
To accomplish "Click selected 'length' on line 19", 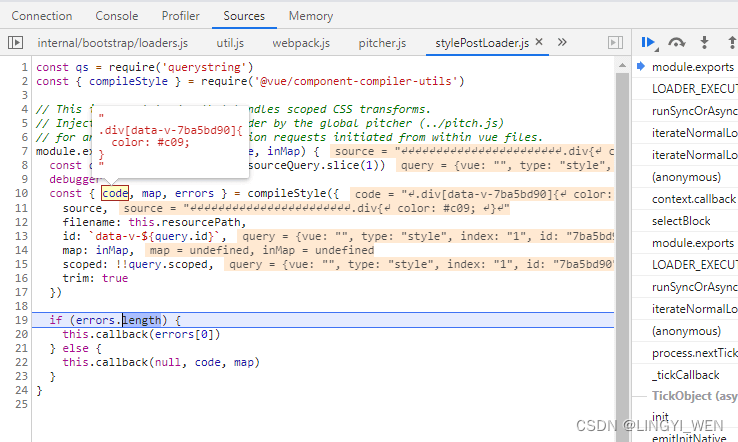I will pyautogui.click(x=142, y=320).
